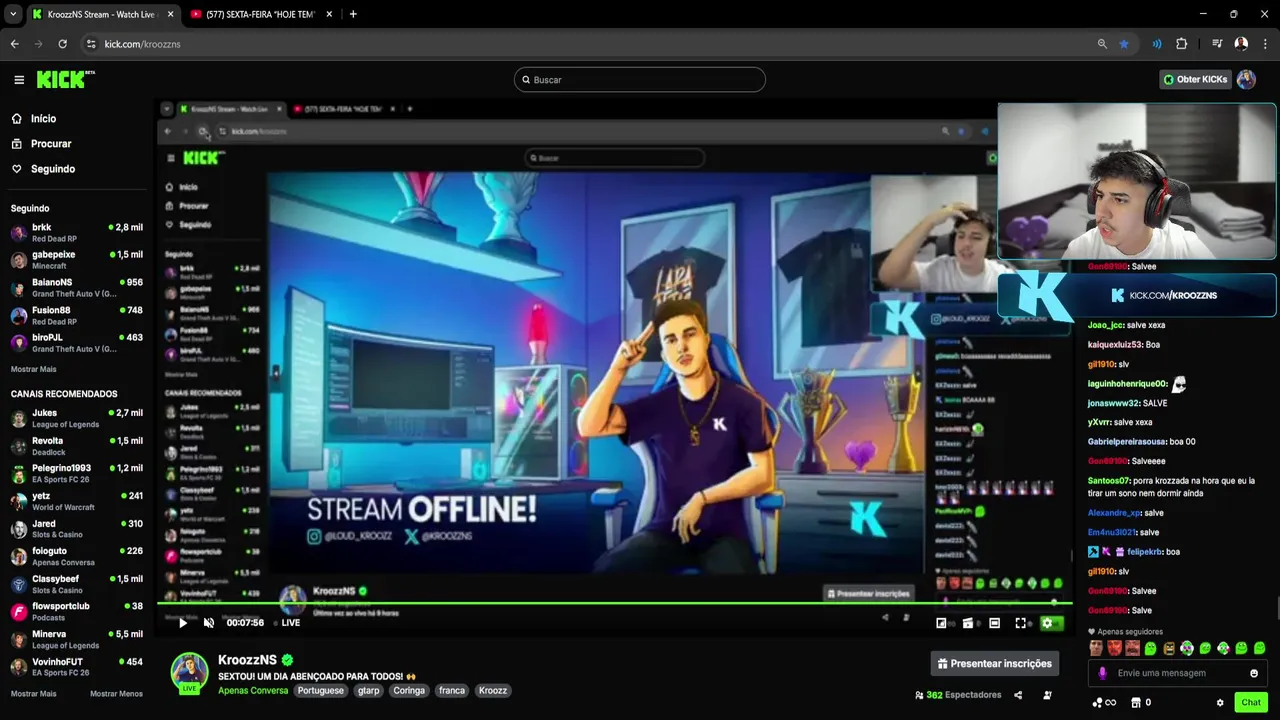Select KroozzNS Stream browser tab
This screenshot has width=1280, height=720.
tap(103, 14)
